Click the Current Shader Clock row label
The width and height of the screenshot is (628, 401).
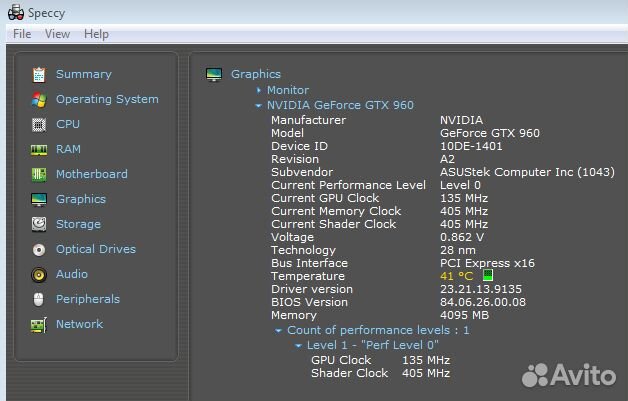(x=334, y=224)
